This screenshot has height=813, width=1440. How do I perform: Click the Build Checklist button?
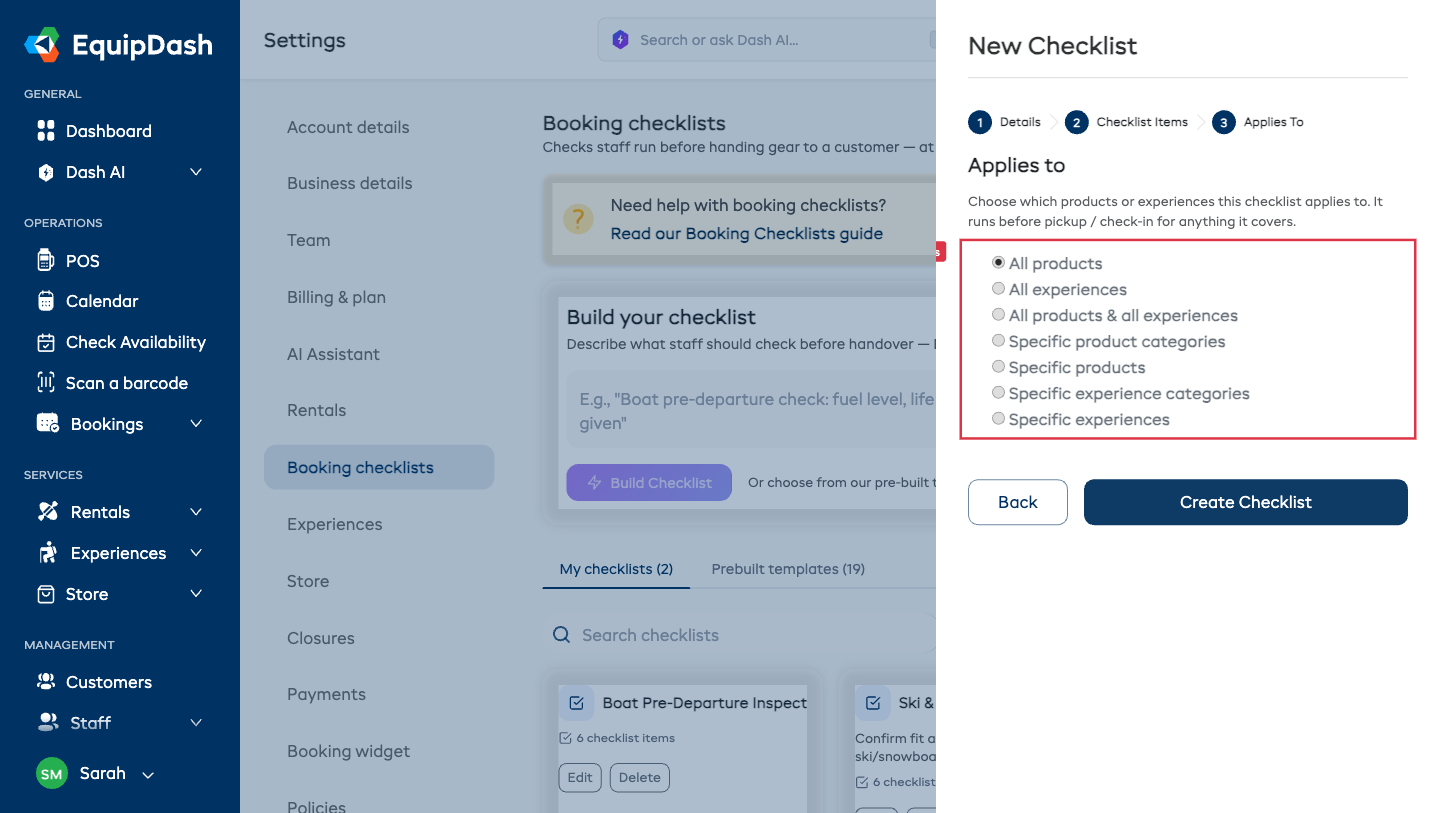click(x=649, y=482)
